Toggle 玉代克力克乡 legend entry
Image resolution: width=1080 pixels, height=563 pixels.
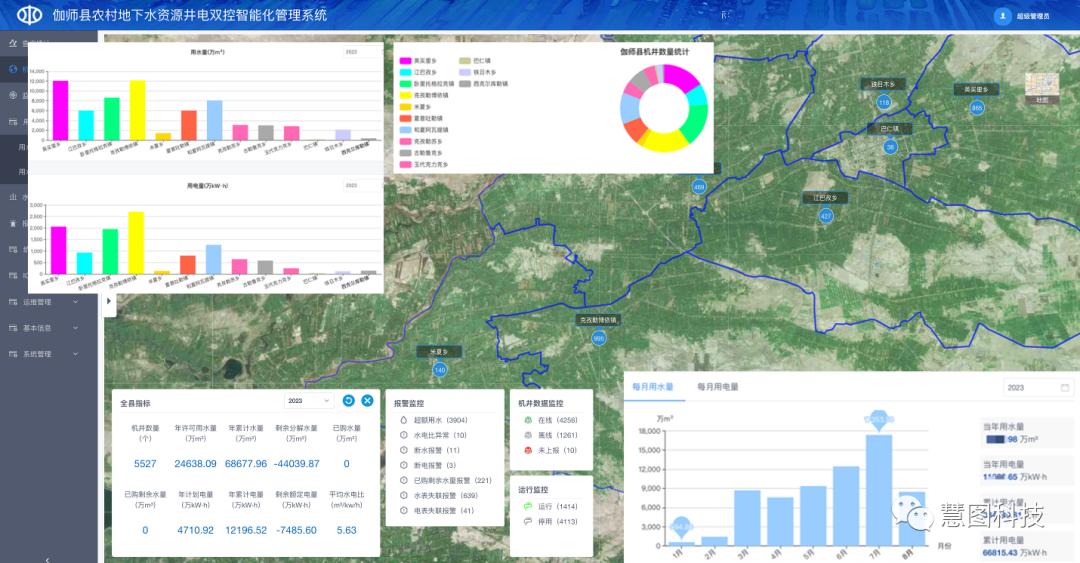[x=424, y=164]
